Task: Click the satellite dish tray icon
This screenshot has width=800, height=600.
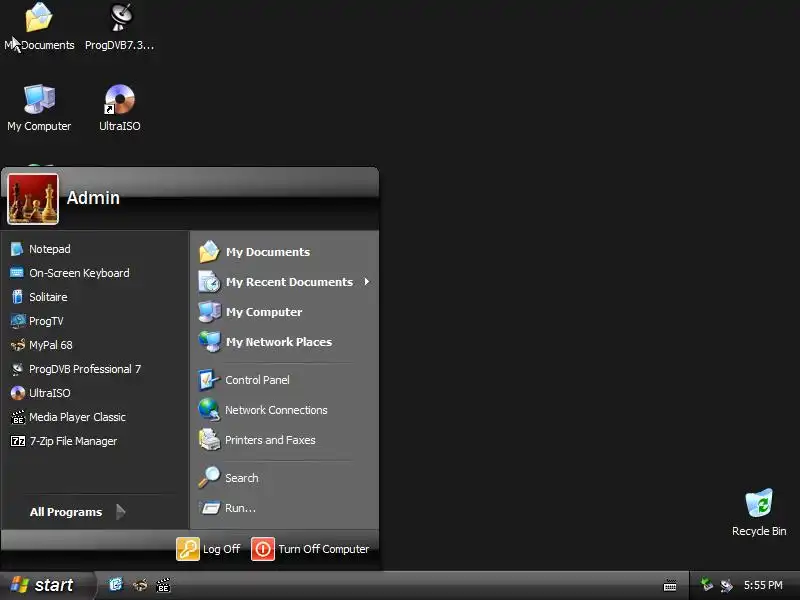Action: click(x=726, y=585)
